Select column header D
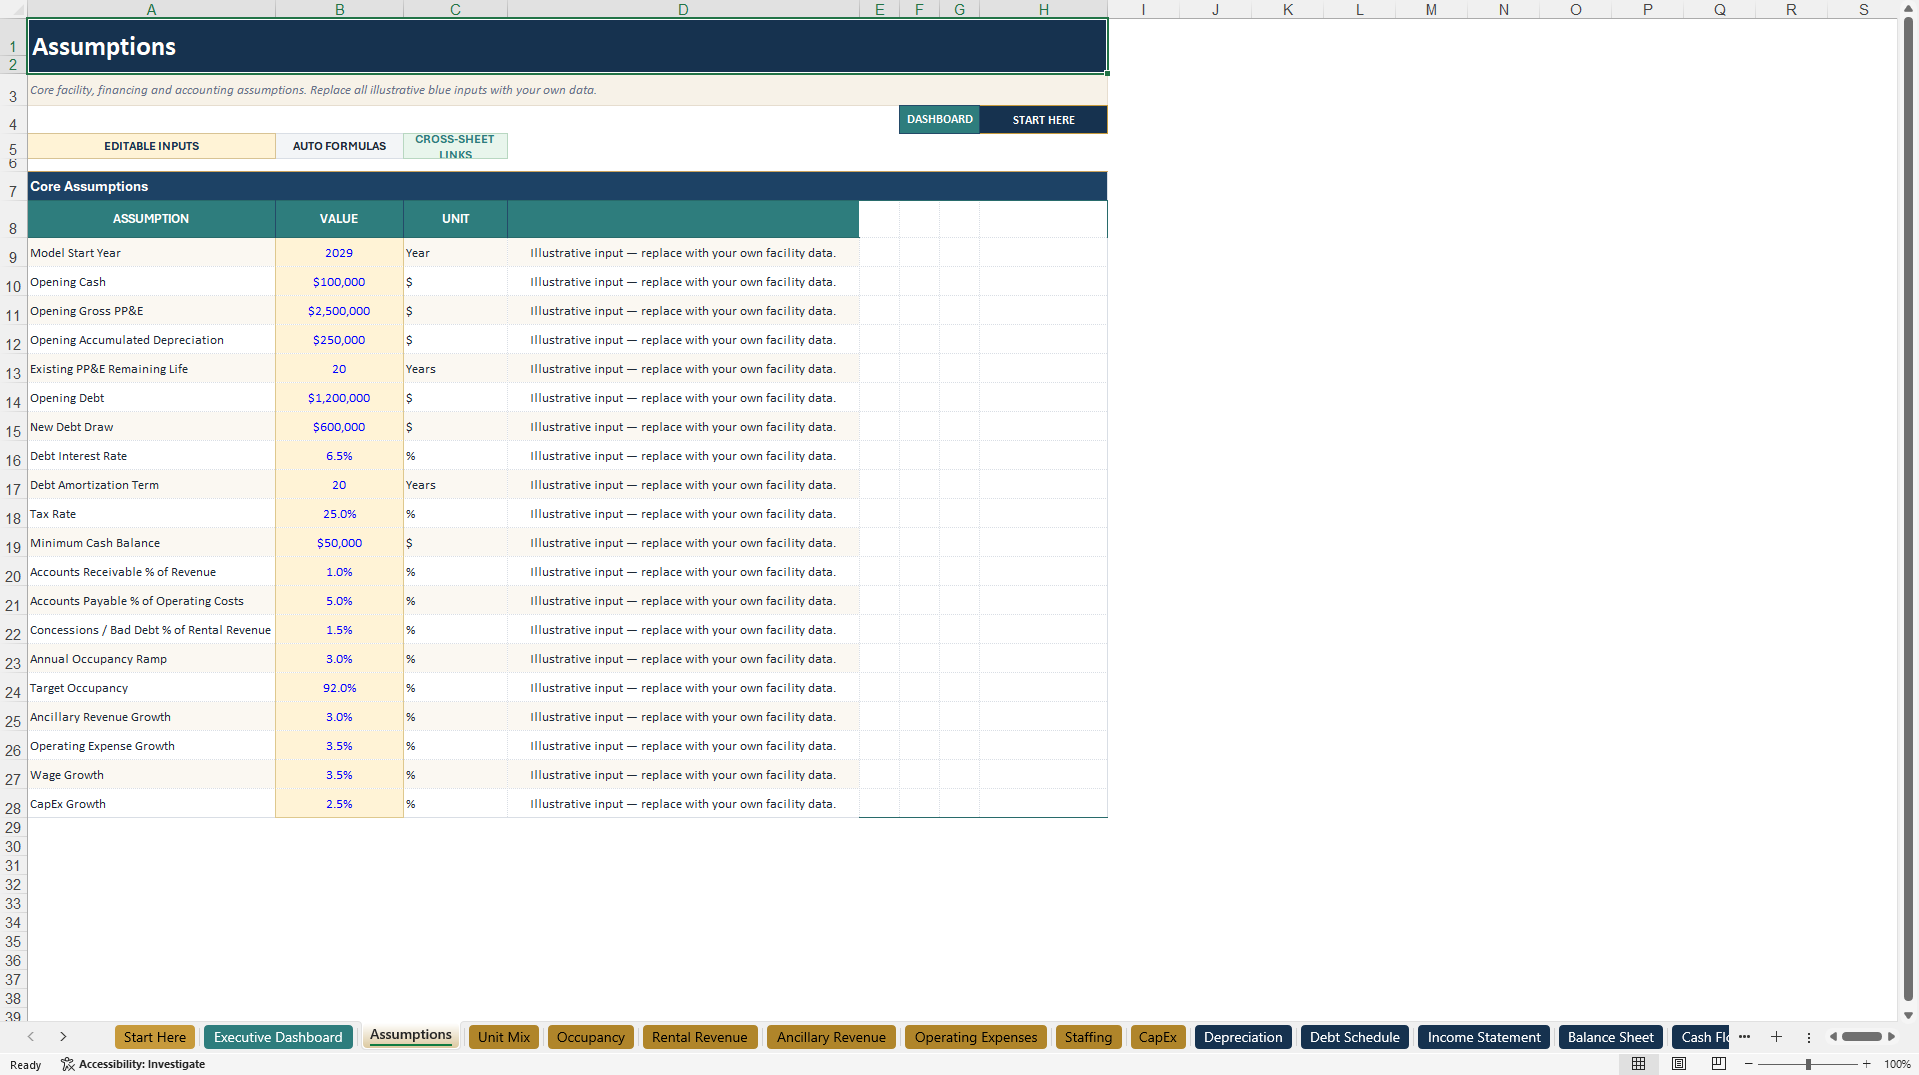The width and height of the screenshot is (1919, 1075). click(x=683, y=9)
